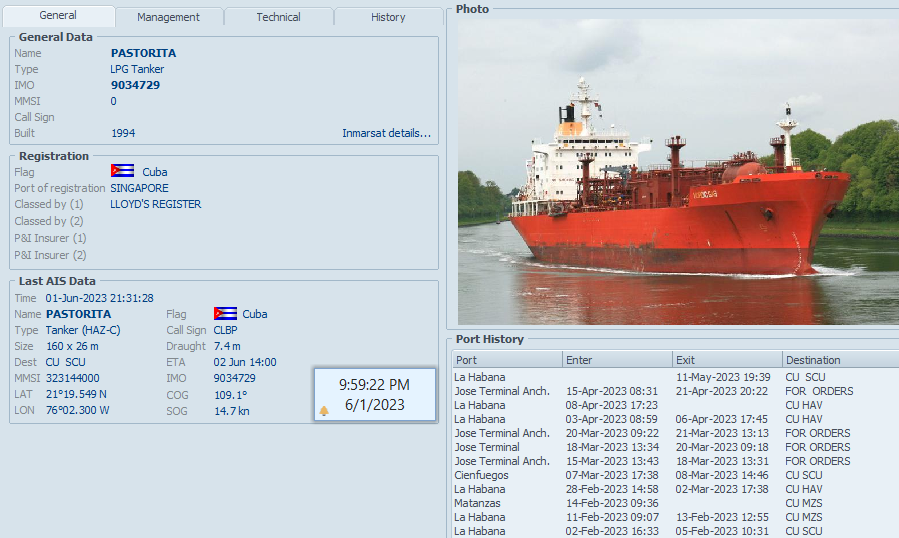Open the Management tab
This screenshot has width=899, height=538.
pyautogui.click(x=168, y=17)
